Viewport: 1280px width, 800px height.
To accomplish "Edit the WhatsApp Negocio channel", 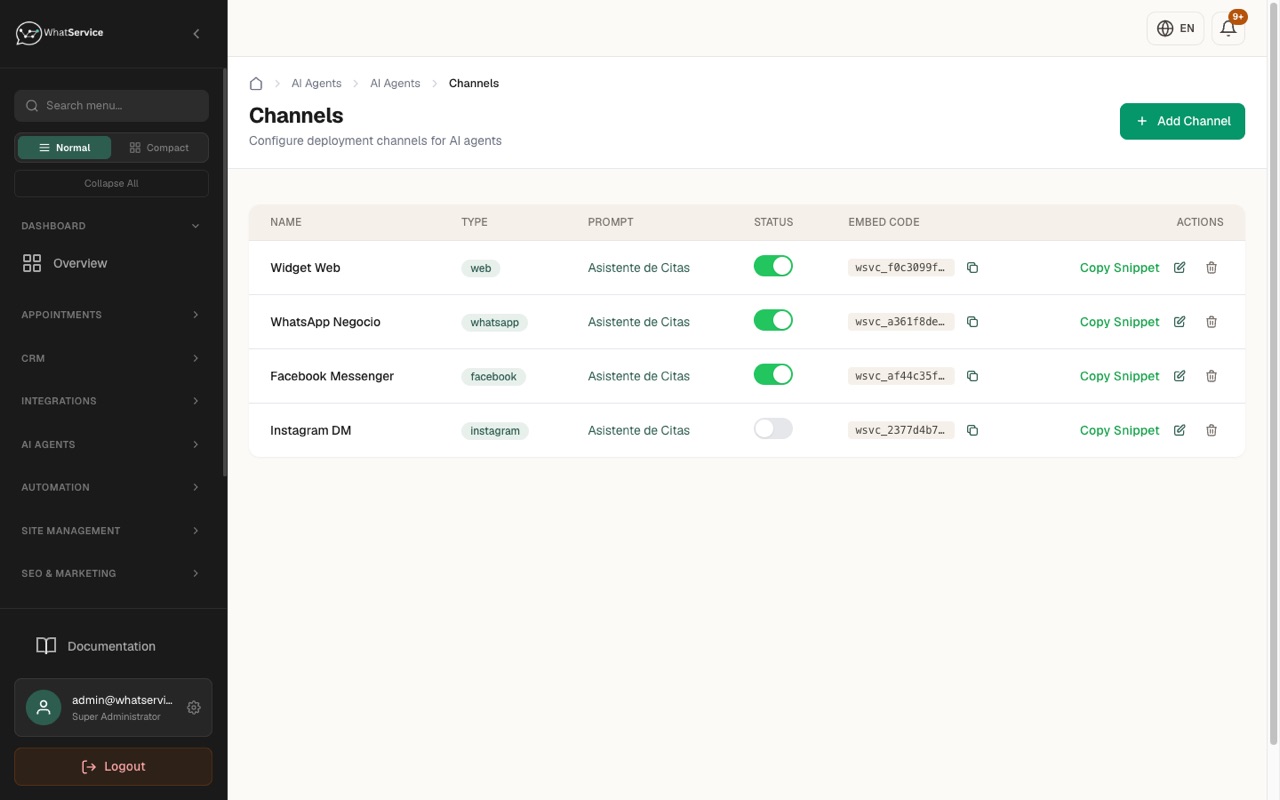I will click(1180, 322).
